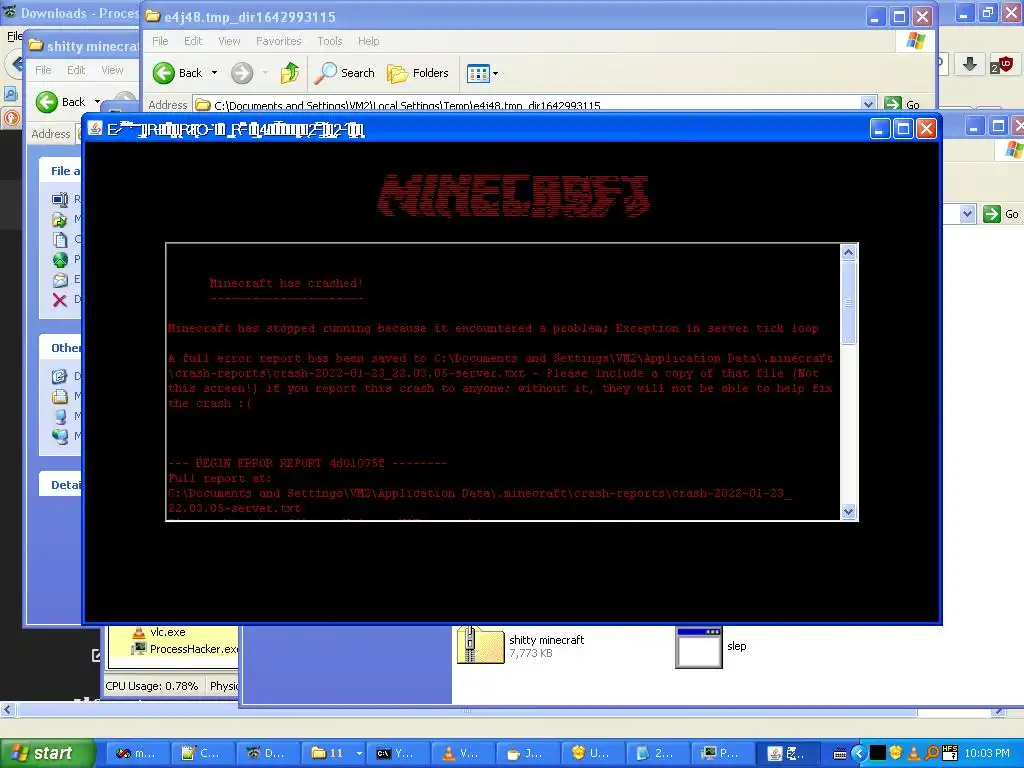The width and height of the screenshot is (1024, 768).
Task: Click the browser download arrow icon
Action: (969, 63)
